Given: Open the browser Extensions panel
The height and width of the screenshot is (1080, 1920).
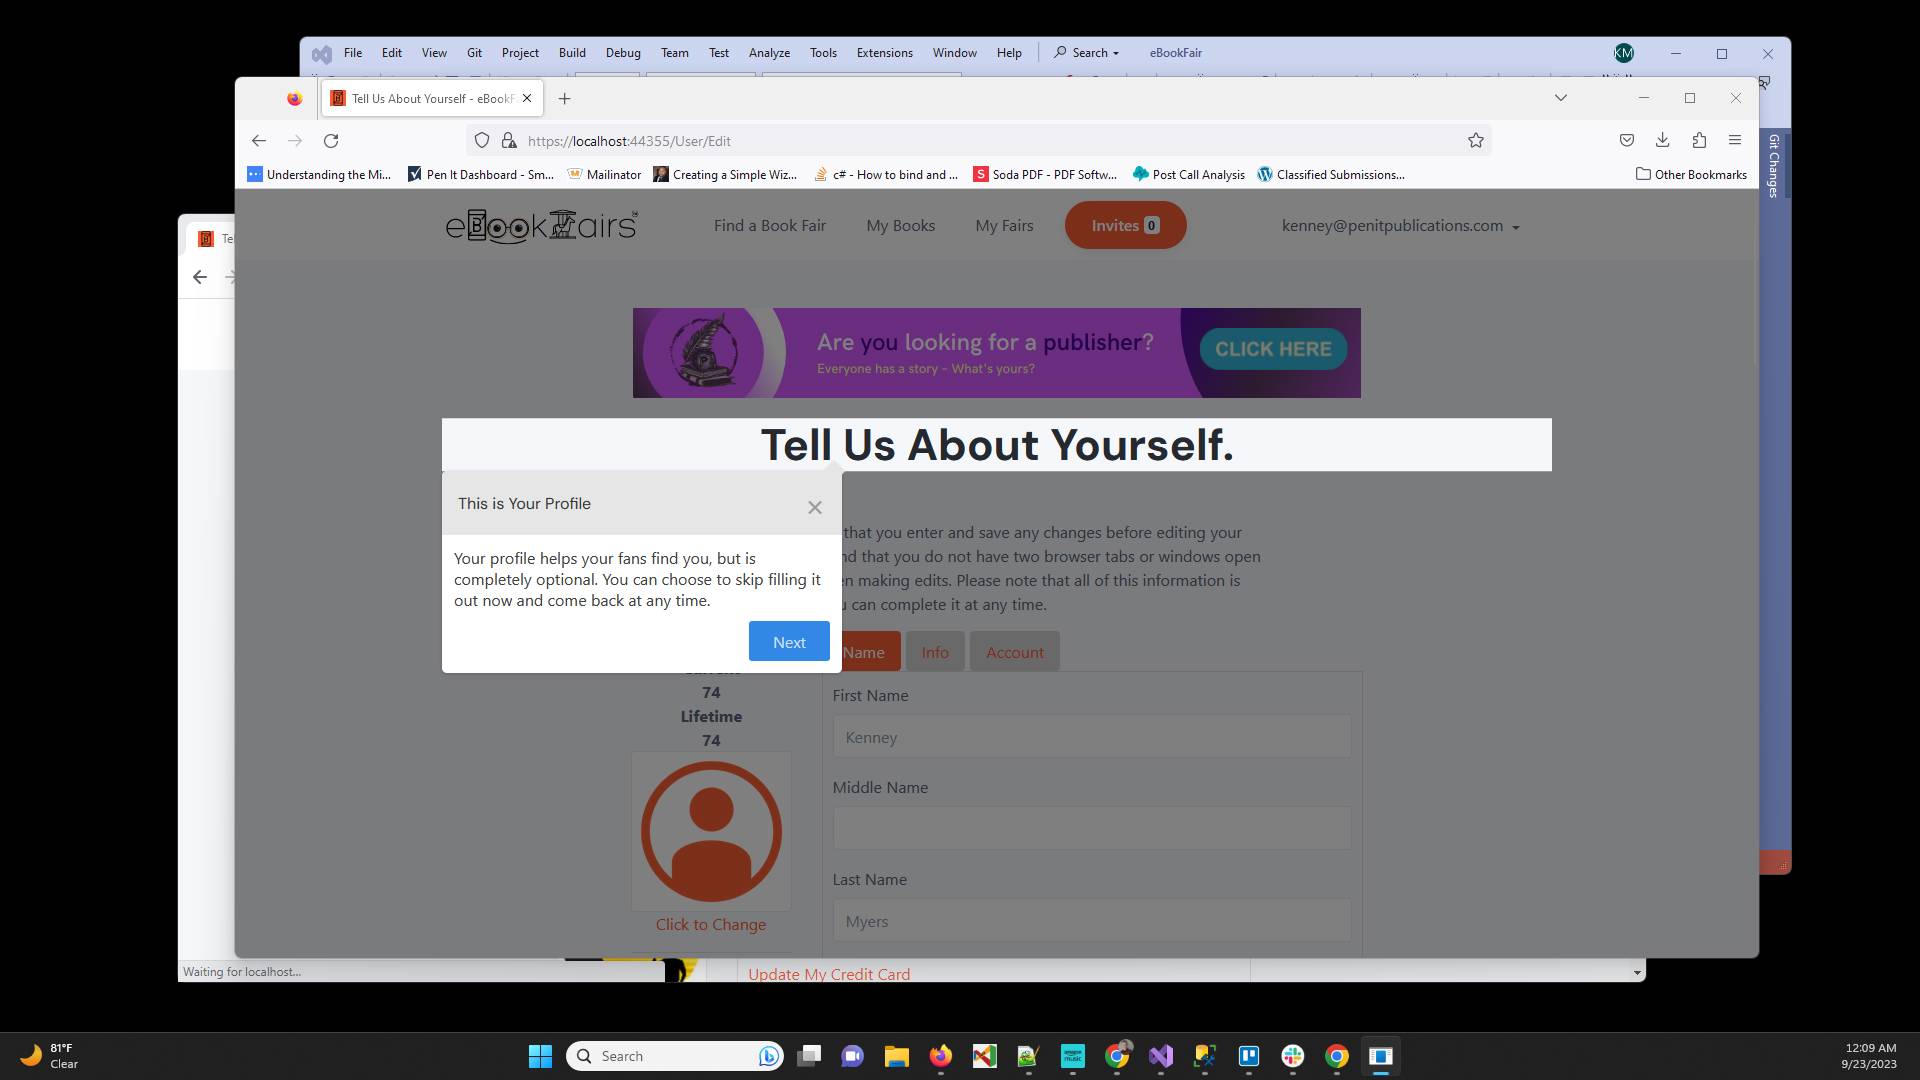Looking at the screenshot, I should [1699, 140].
